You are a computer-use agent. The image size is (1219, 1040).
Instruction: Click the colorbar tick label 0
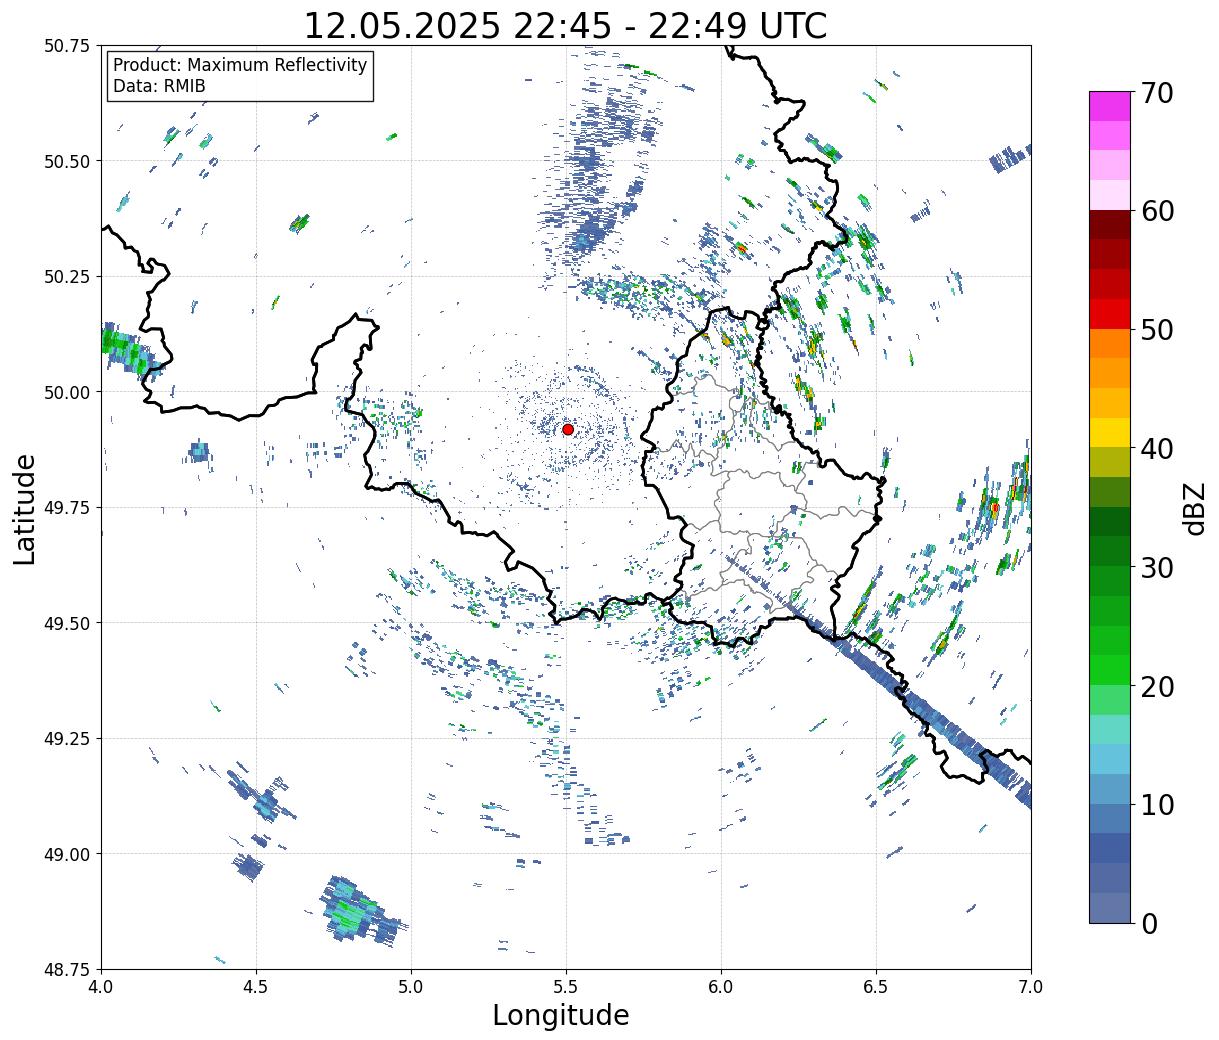pos(1148,924)
